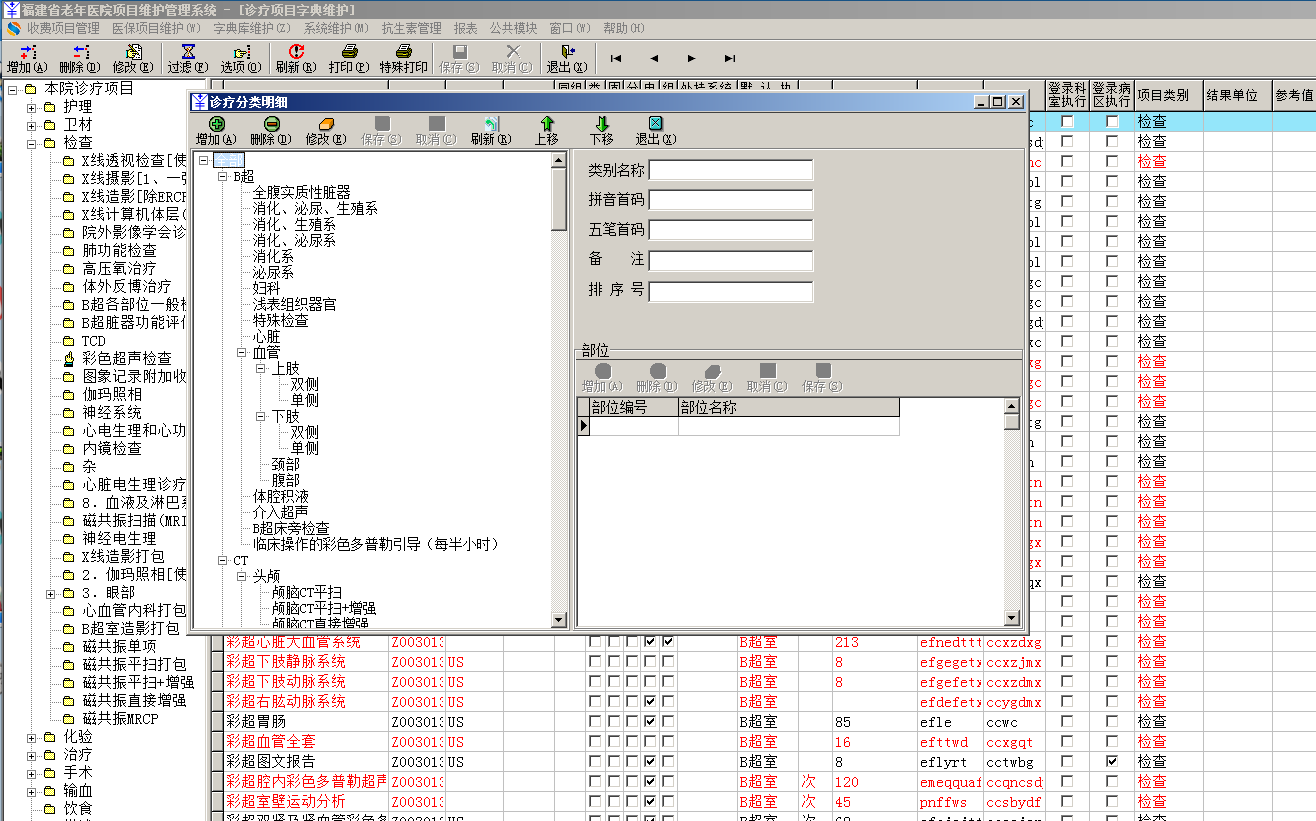1316x821 pixels.
Task: Click the 内镜检查 folder in left tree
Action: (111, 448)
